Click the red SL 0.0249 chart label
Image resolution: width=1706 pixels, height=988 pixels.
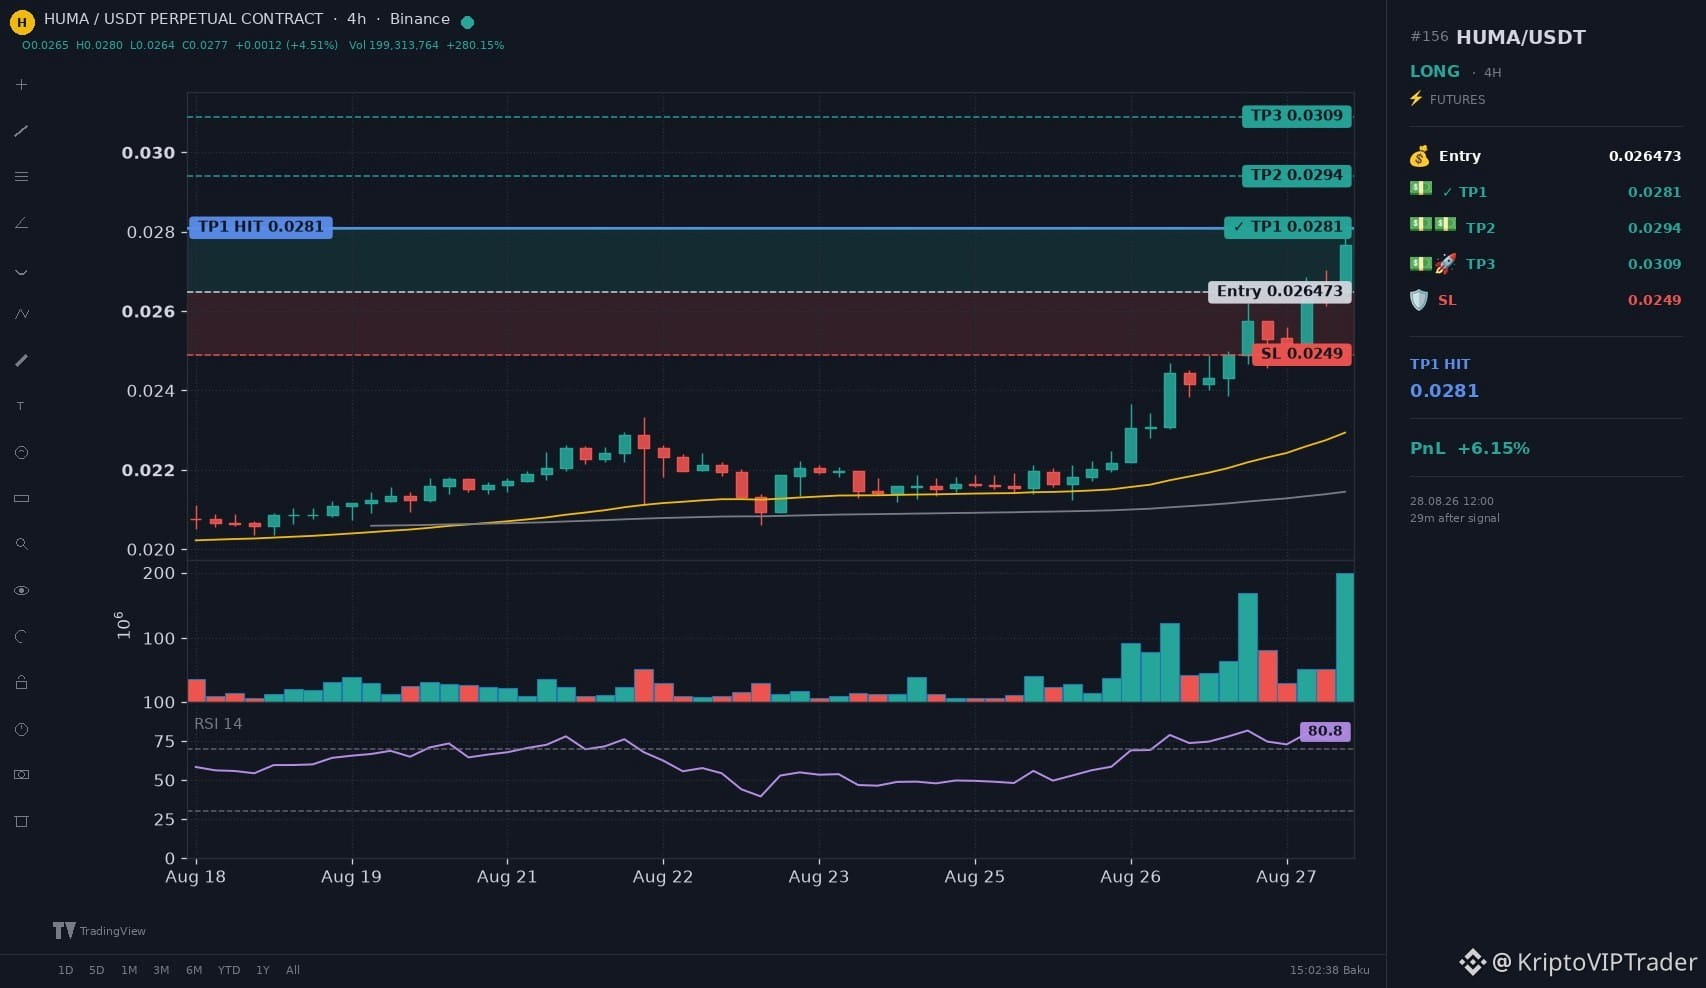click(1302, 354)
